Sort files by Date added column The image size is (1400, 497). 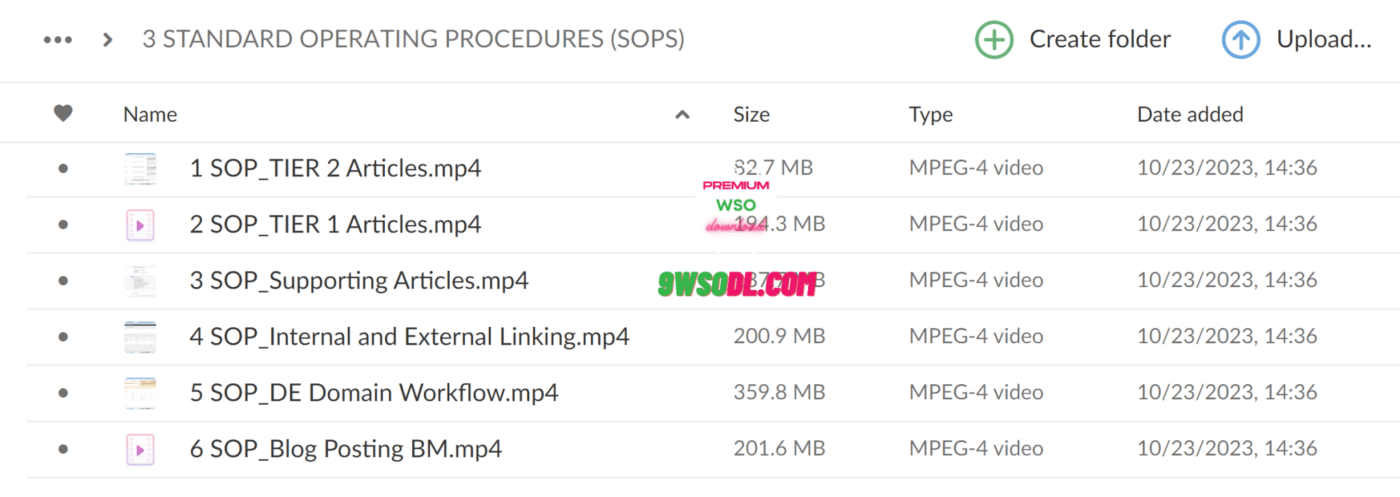[1190, 114]
